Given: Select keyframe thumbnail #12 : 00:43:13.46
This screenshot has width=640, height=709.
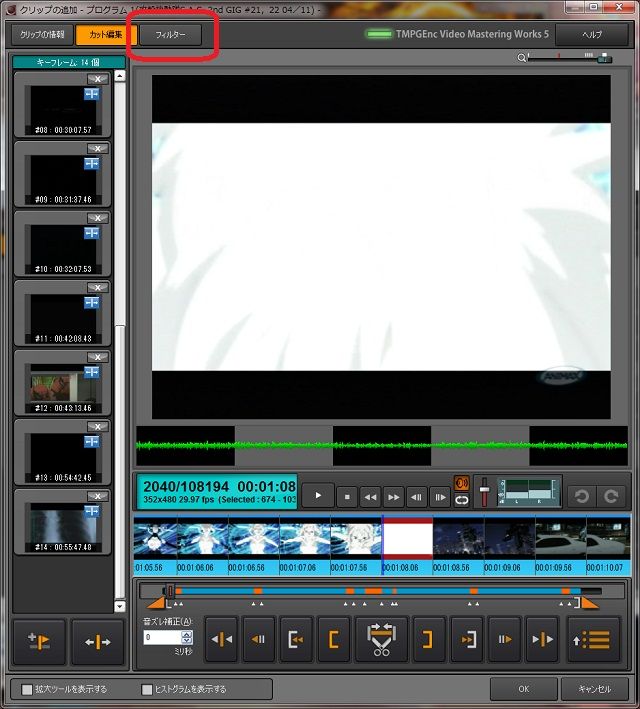Looking at the screenshot, I should tap(62, 383).
